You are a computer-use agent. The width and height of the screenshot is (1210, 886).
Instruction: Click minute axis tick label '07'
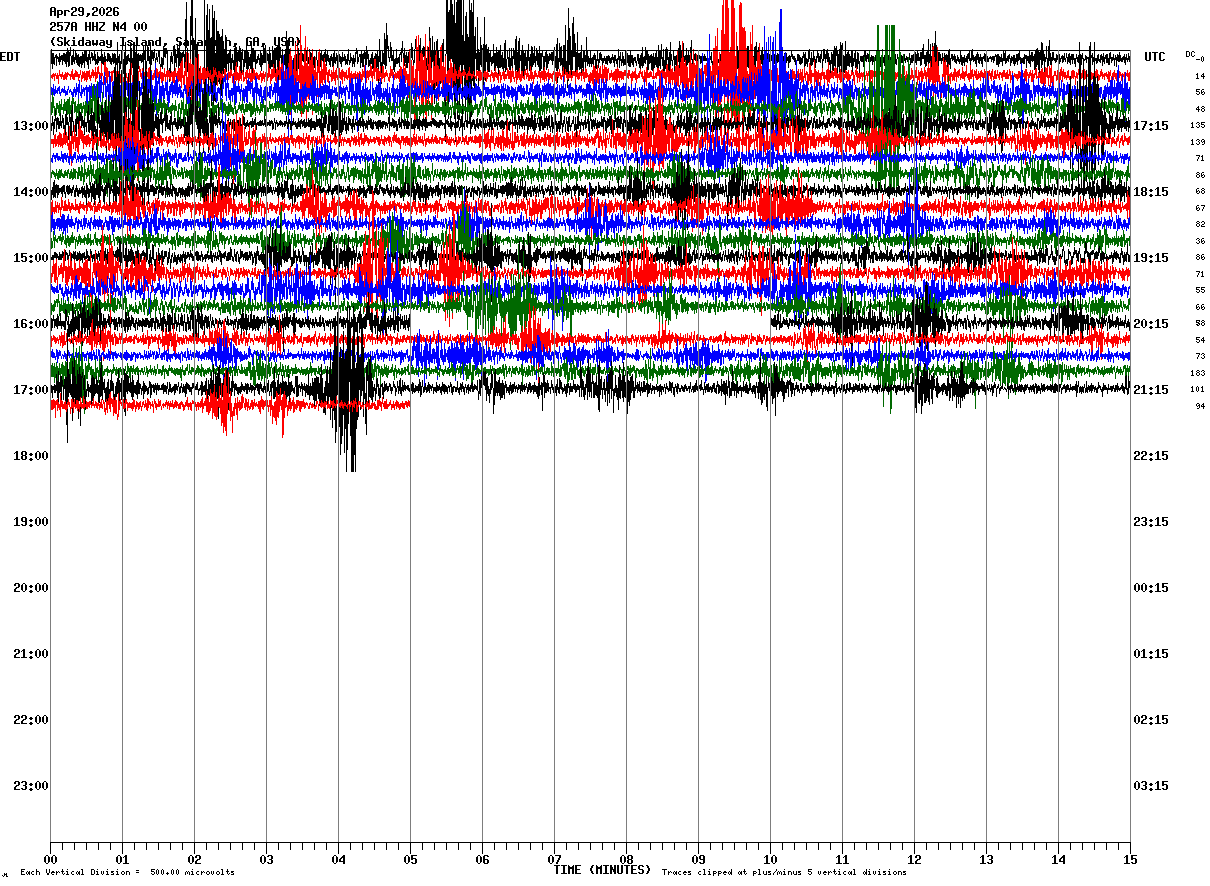[x=554, y=859]
